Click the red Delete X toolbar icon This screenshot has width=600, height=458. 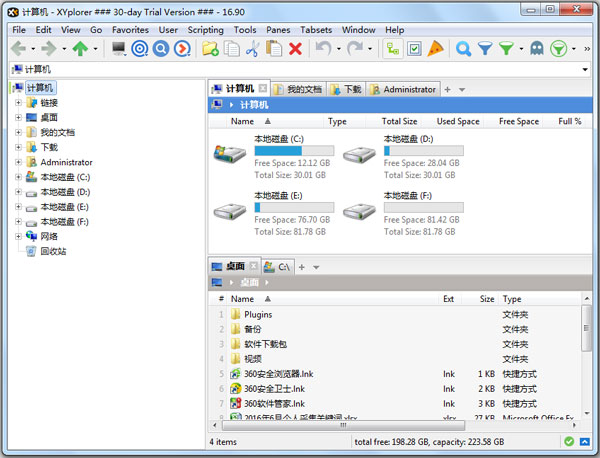coord(295,48)
